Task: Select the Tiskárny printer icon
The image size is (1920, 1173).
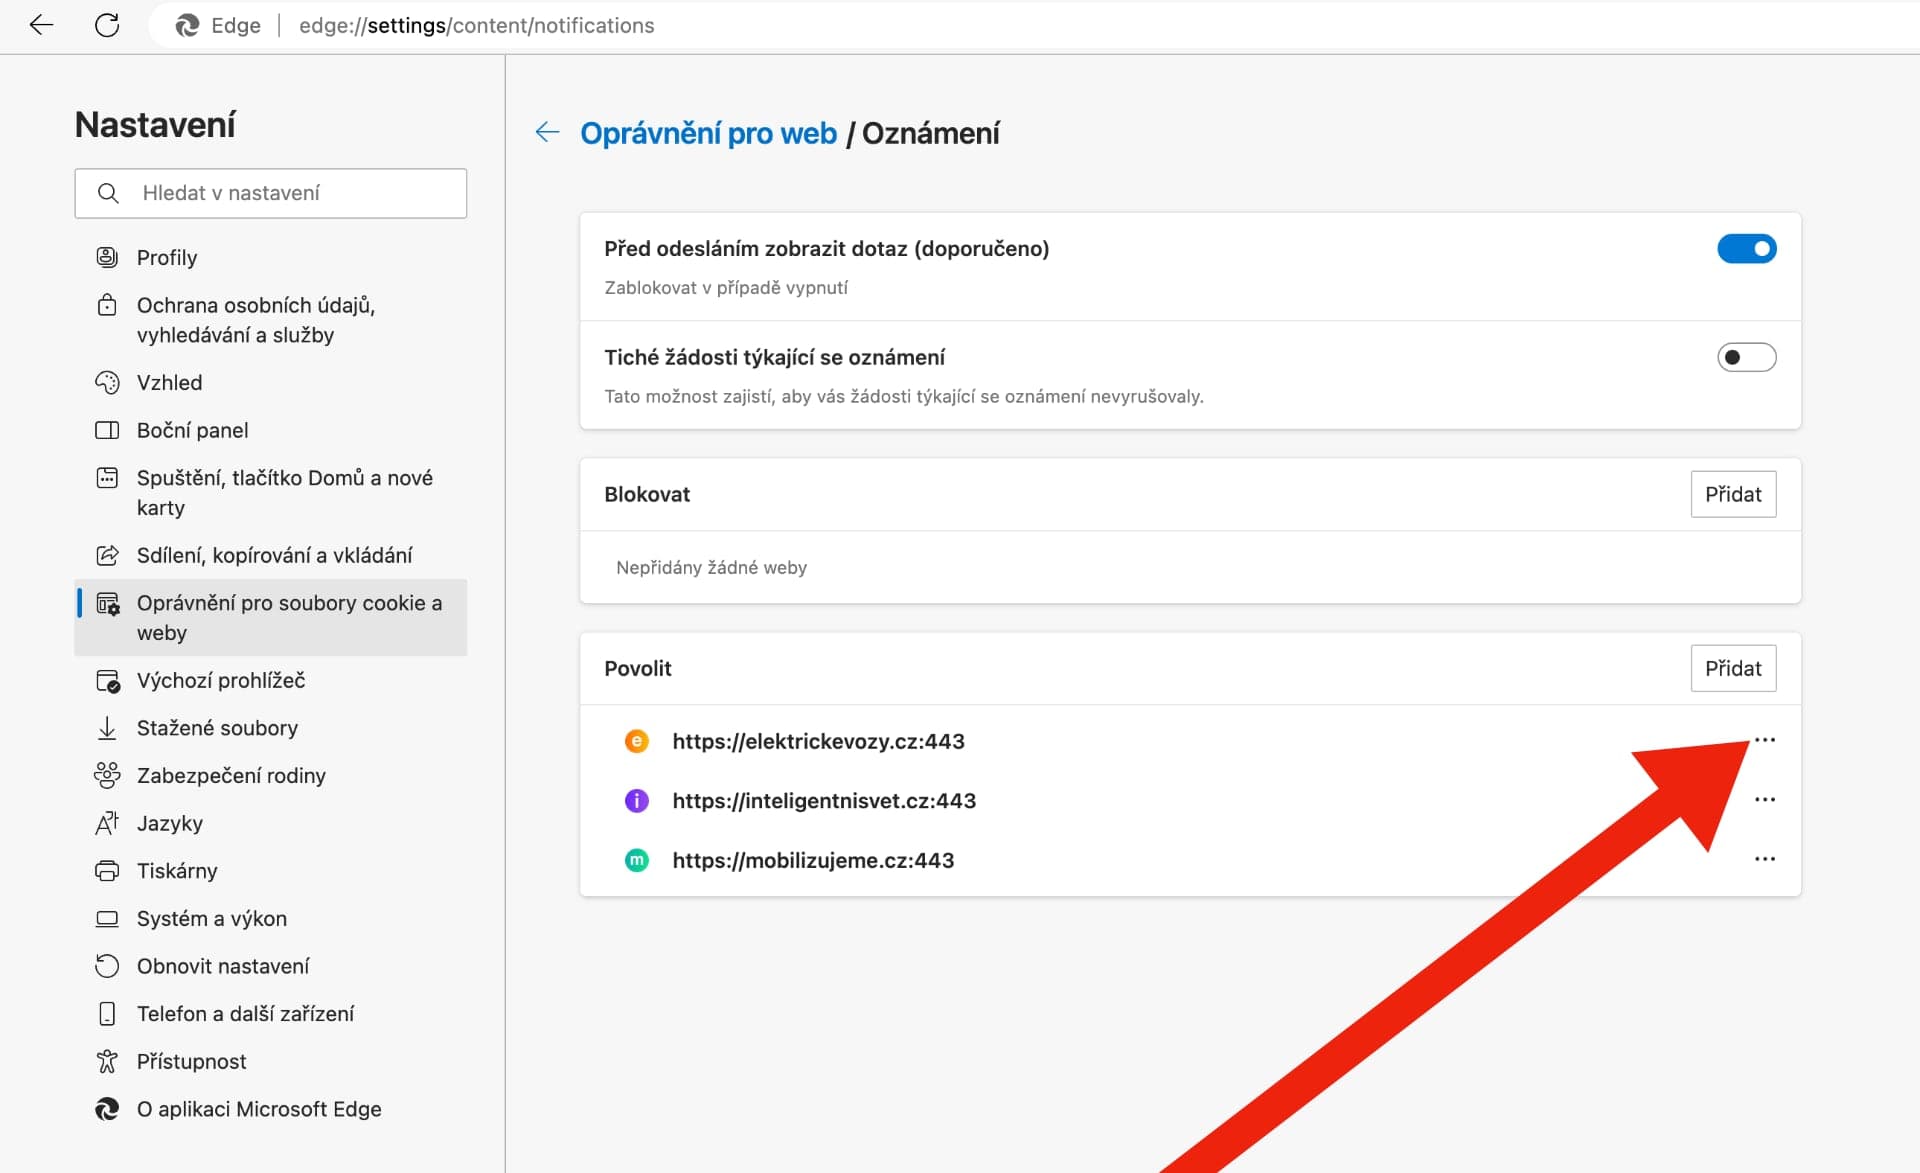Action: [107, 870]
